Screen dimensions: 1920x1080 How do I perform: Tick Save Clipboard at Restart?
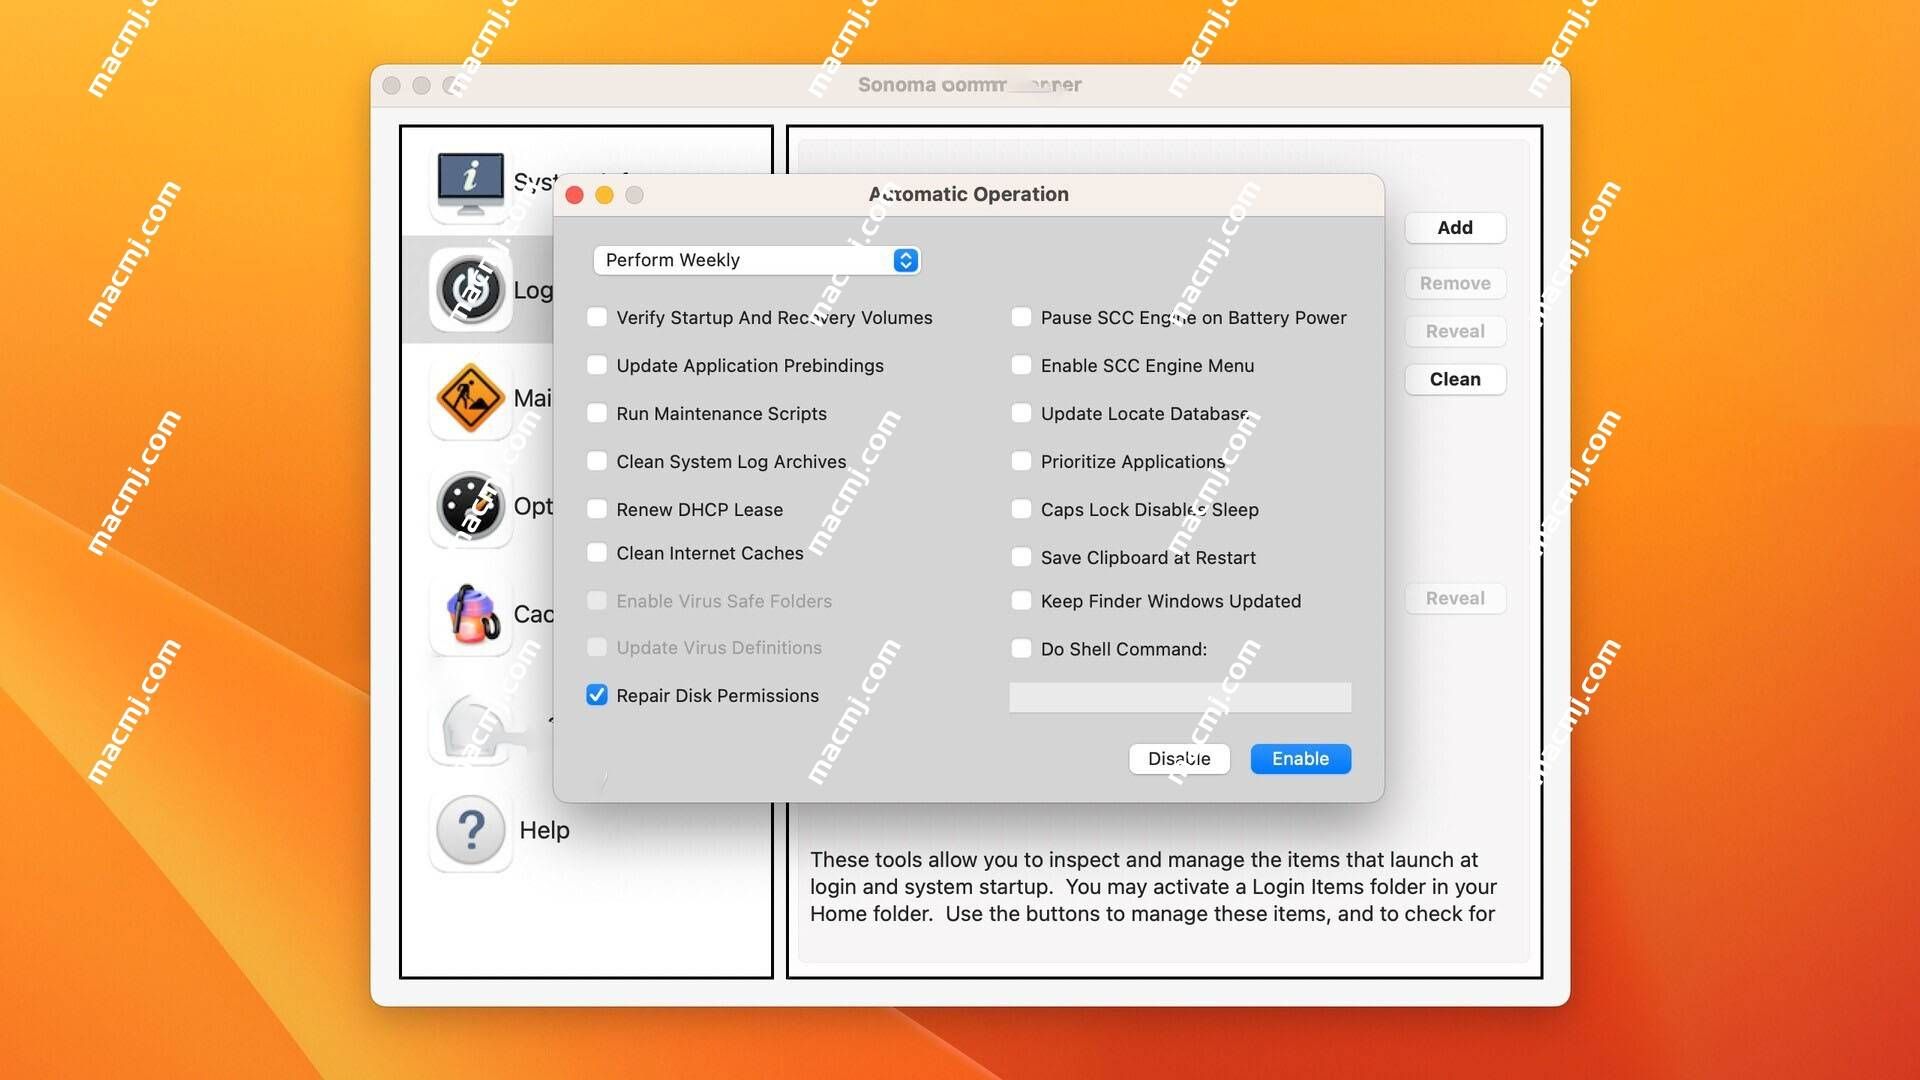[1021, 557]
